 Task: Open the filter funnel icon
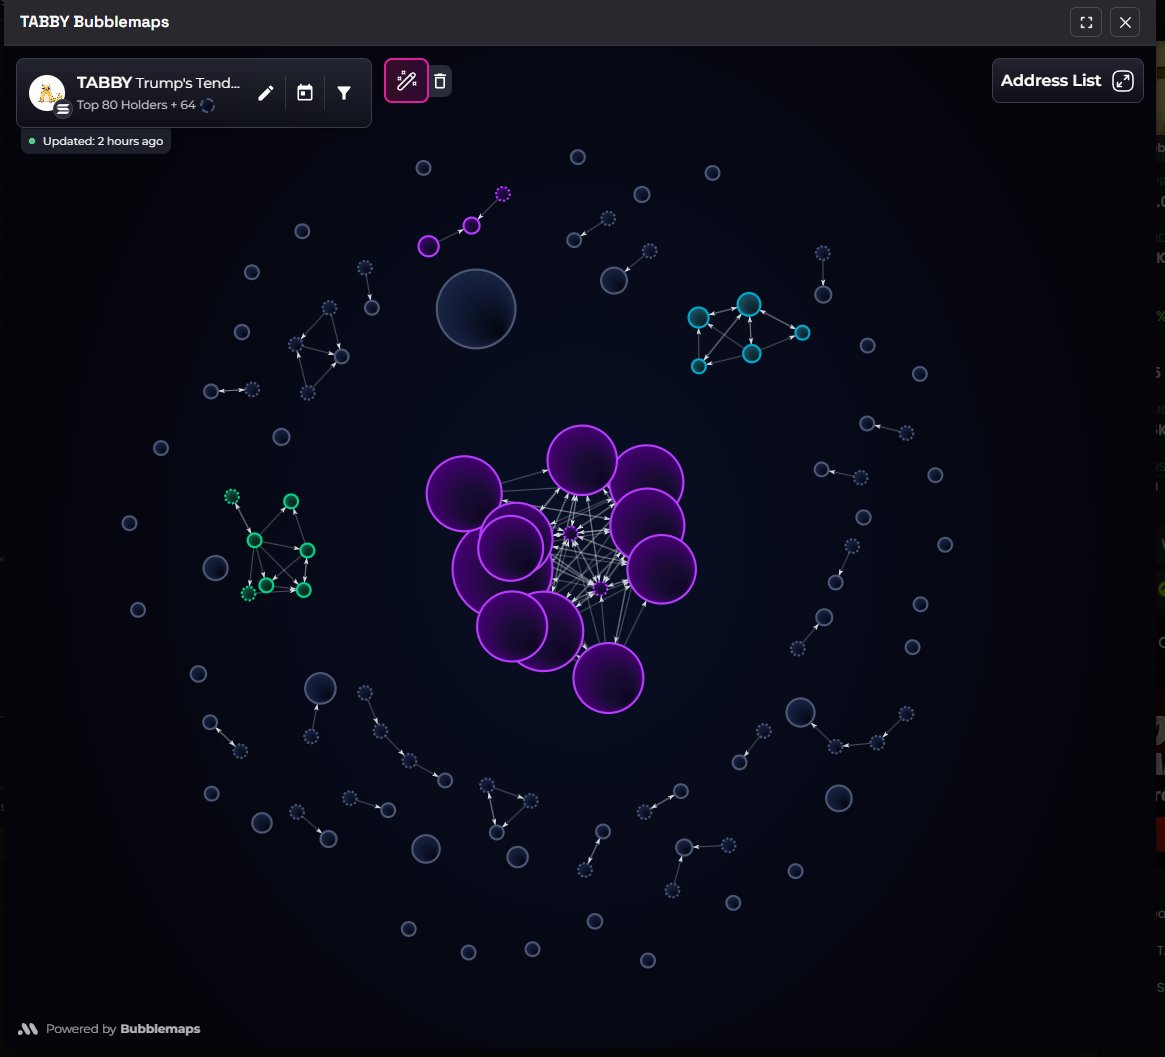pos(344,93)
